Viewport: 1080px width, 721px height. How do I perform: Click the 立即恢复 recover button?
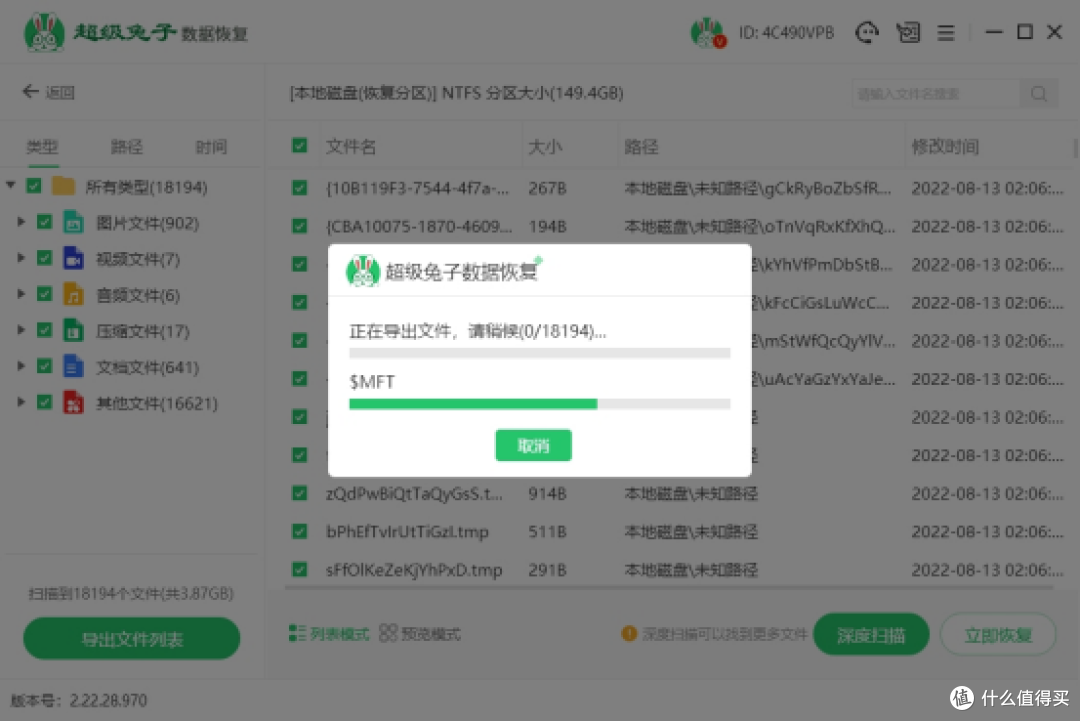(998, 635)
